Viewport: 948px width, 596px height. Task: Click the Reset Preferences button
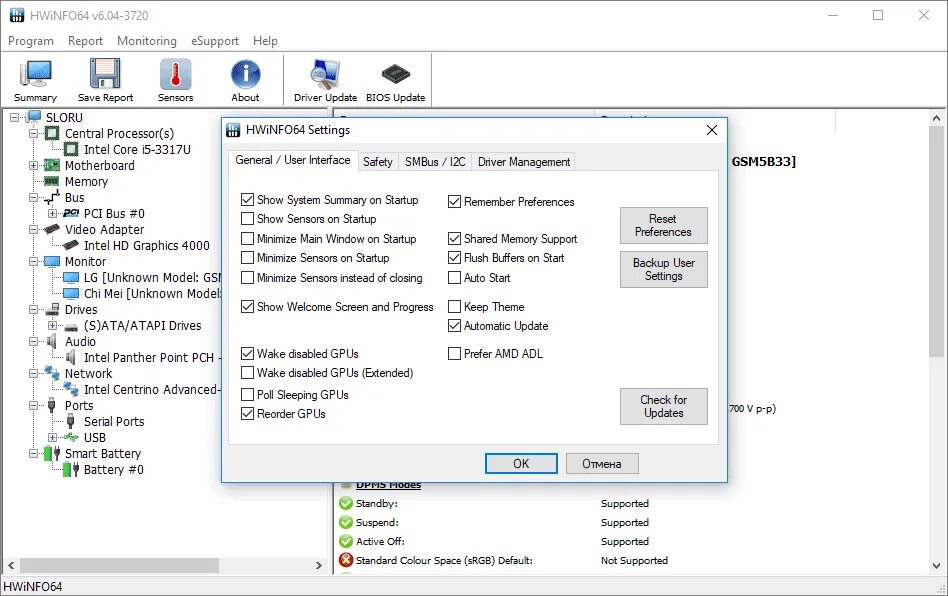coord(663,225)
